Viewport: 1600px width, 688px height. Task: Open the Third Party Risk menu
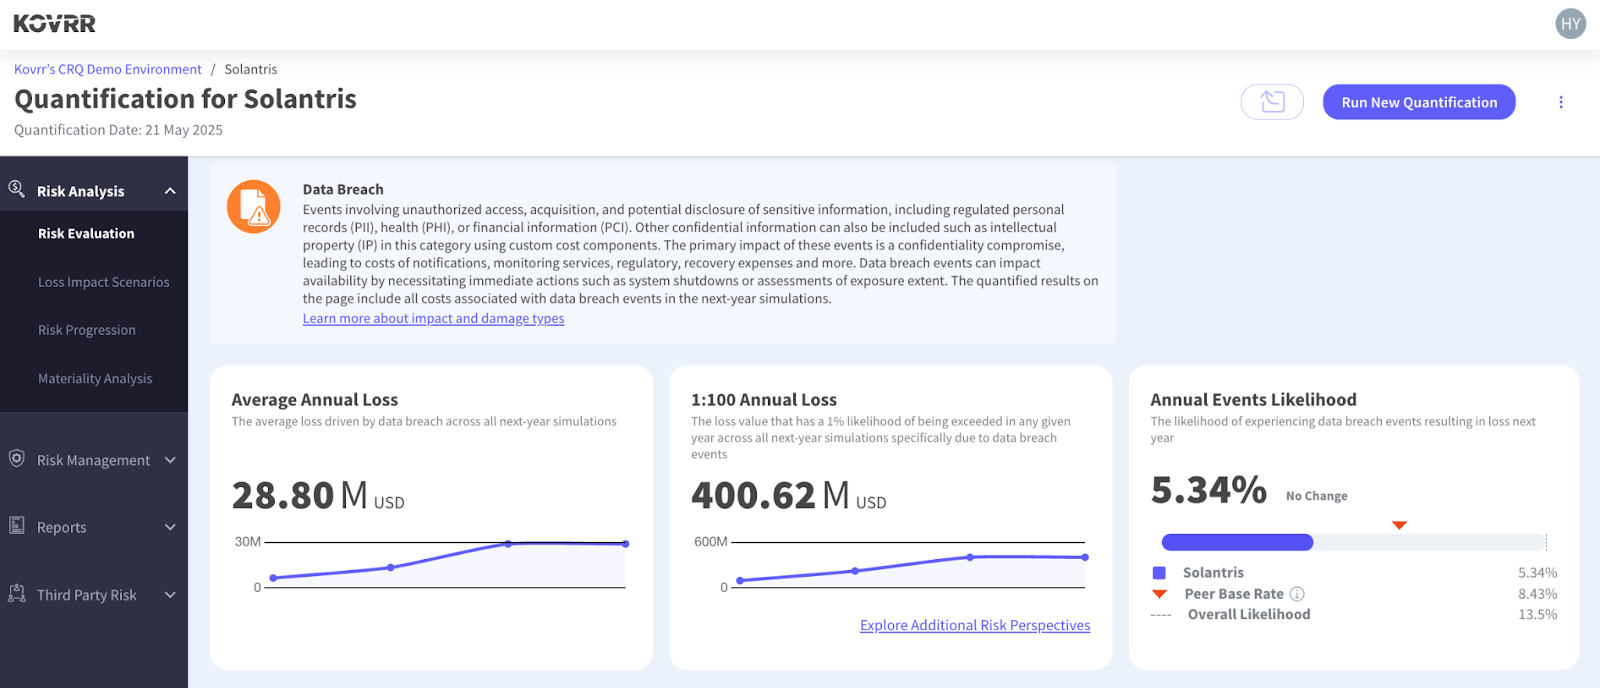94,595
